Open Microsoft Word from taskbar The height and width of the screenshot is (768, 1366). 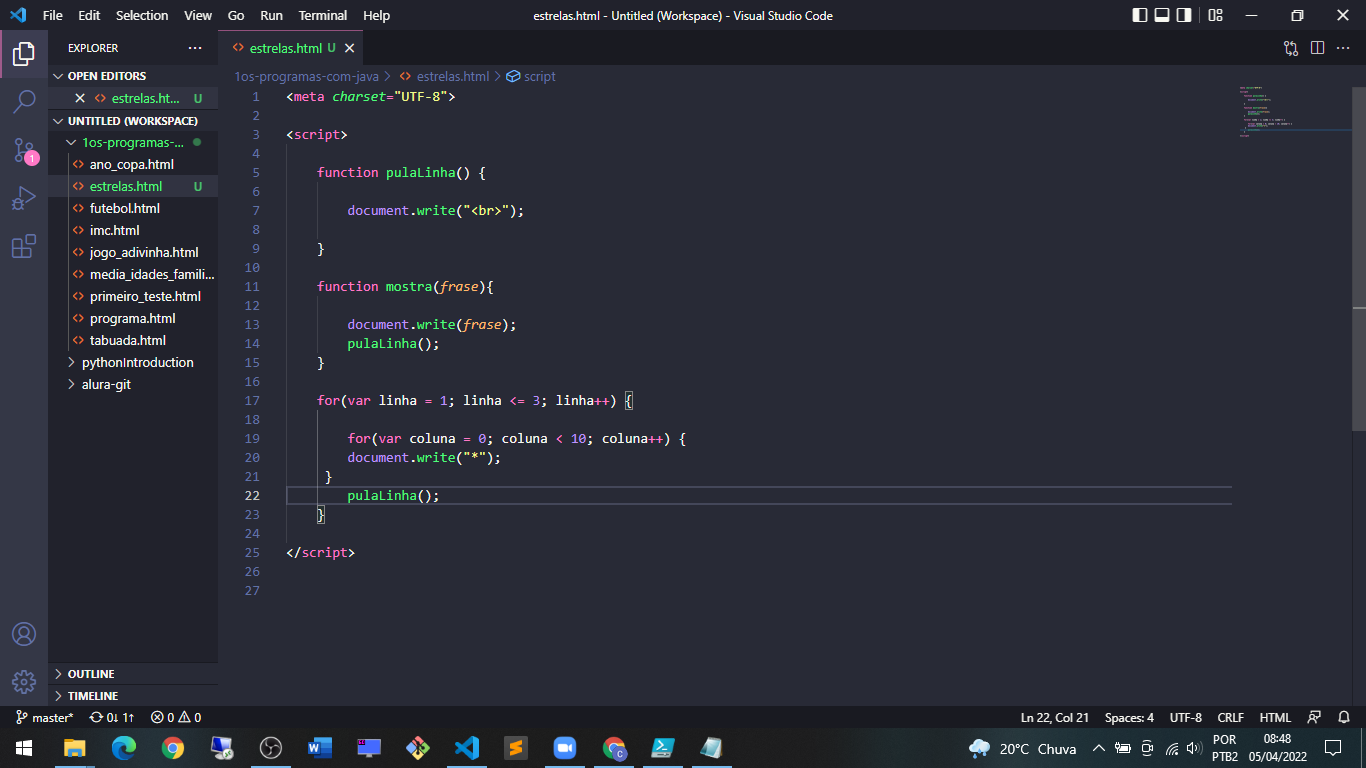tap(319, 747)
